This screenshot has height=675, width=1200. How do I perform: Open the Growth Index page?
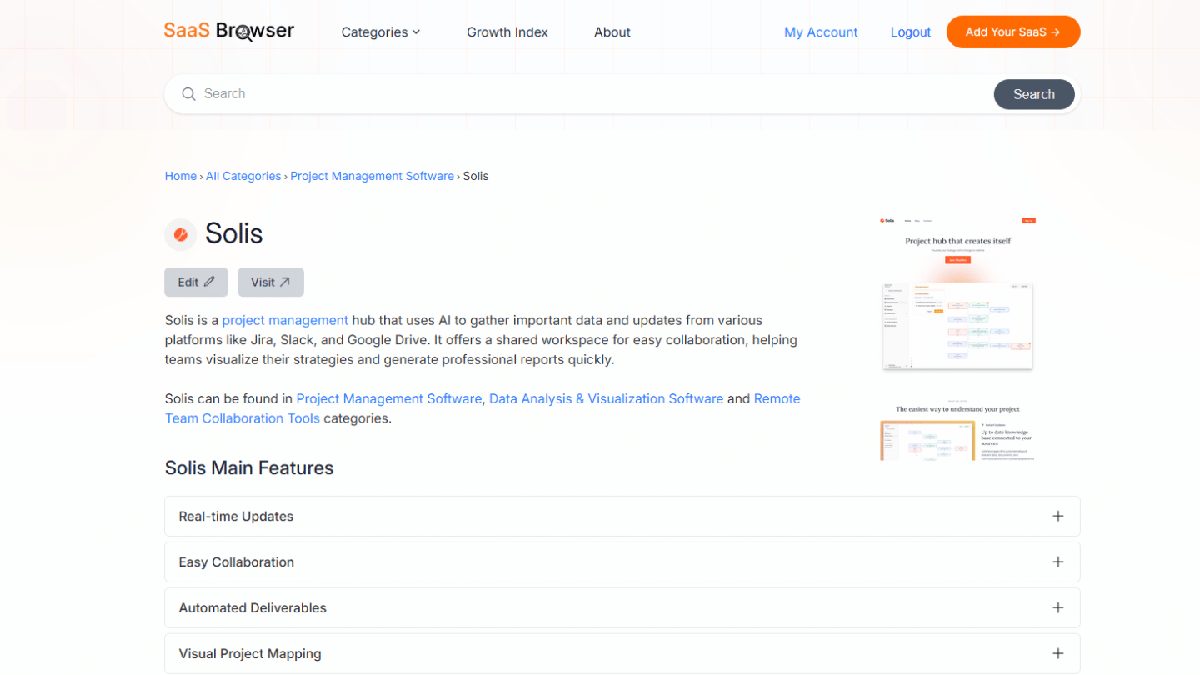(x=507, y=32)
